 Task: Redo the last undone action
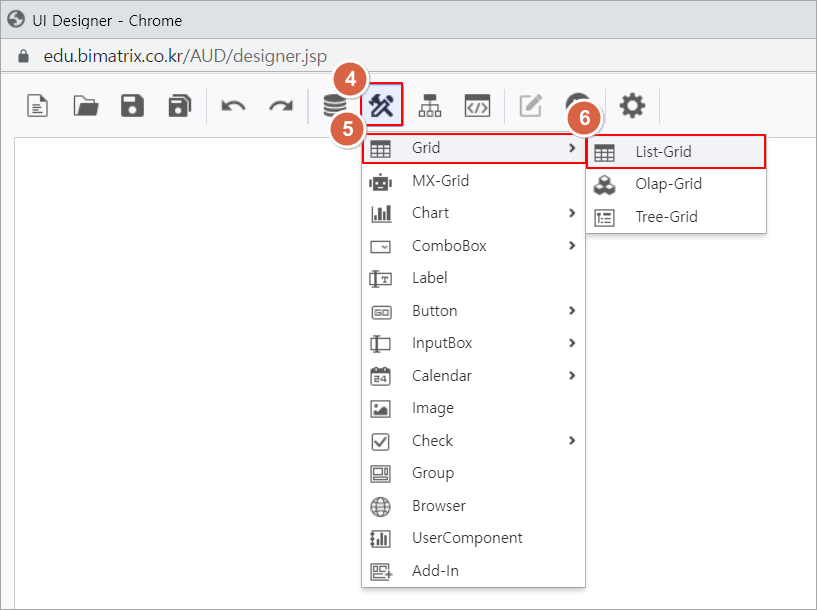pyautogui.click(x=281, y=105)
